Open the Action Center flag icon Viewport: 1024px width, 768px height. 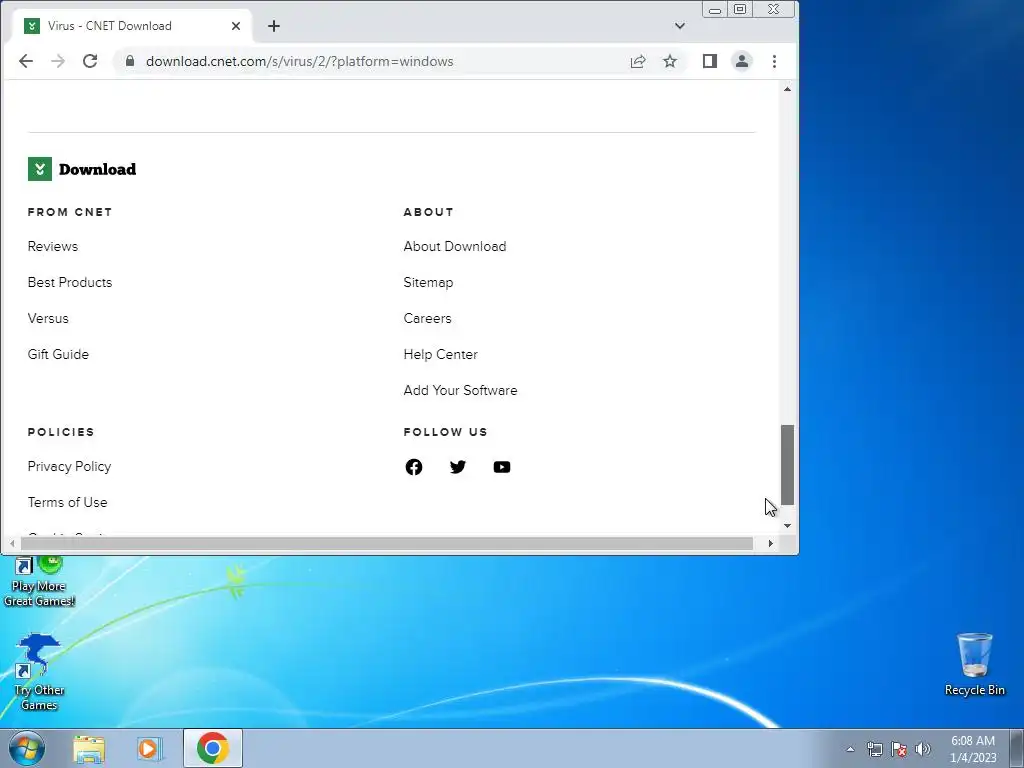[x=899, y=749]
